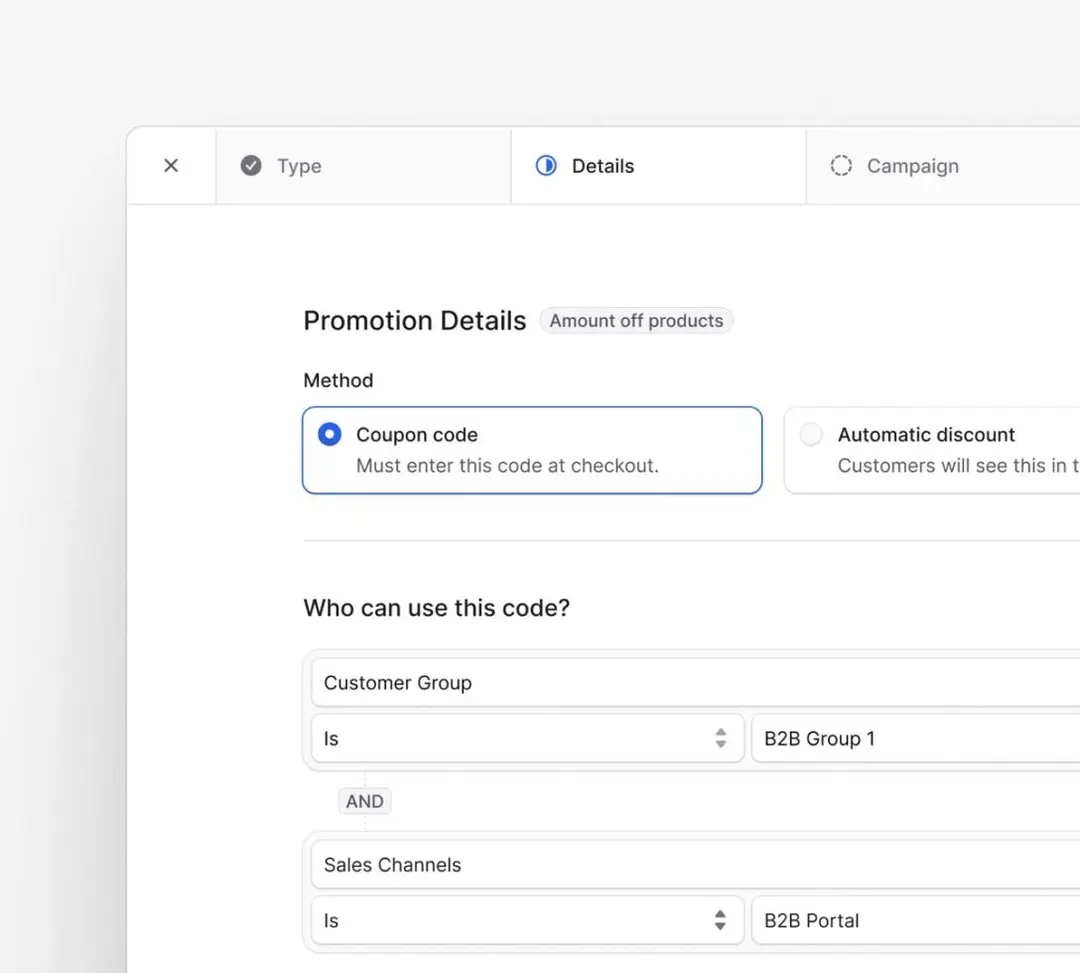Click the up-down arrows on first Is selector

pos(720,738)
